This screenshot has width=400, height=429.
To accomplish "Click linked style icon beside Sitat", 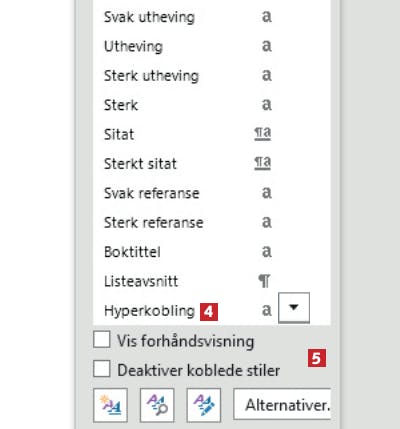I will pyautogui.click(x=263, y=134).
